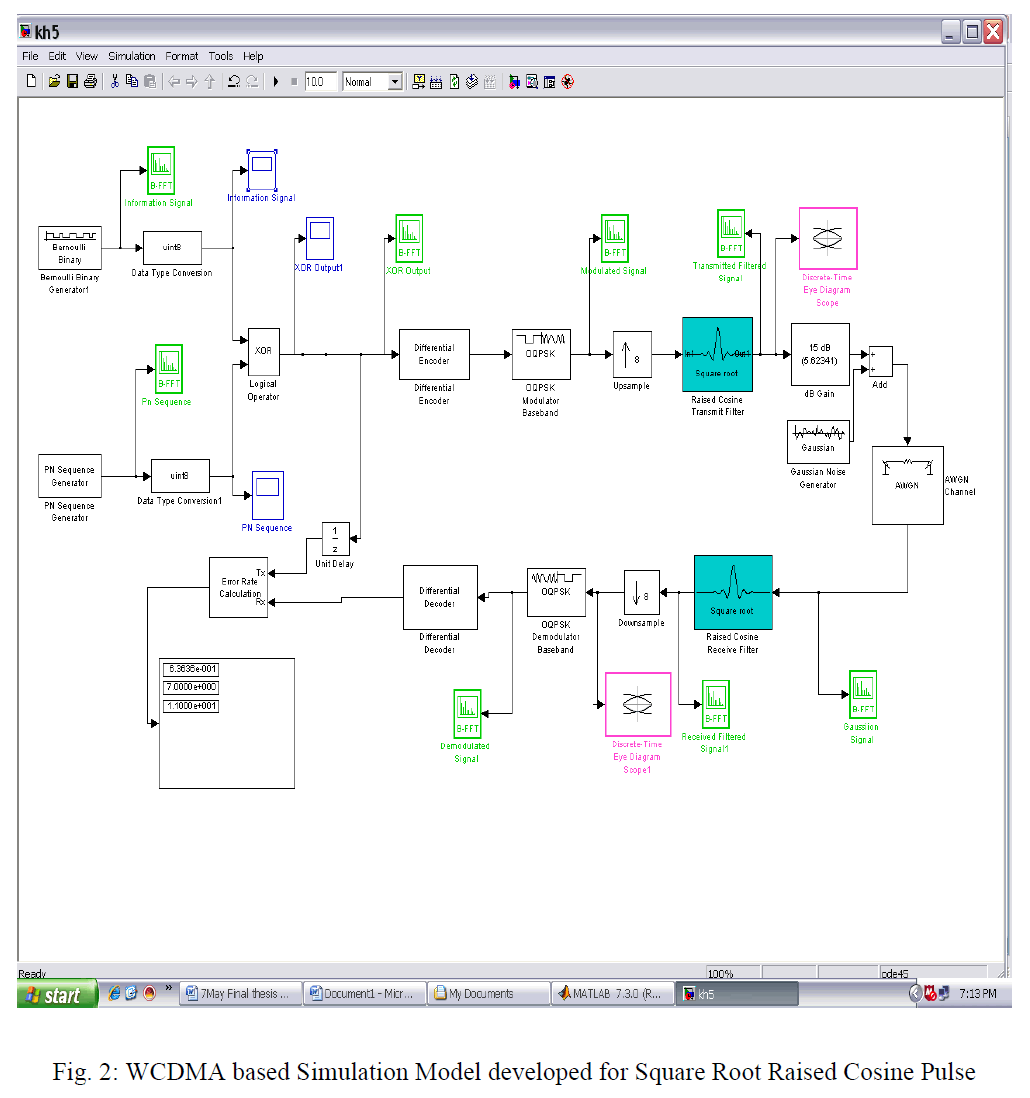Open a model with the Open folder icon
The width and height of the screenshot is (1030, 1098).
pos(52,81)
